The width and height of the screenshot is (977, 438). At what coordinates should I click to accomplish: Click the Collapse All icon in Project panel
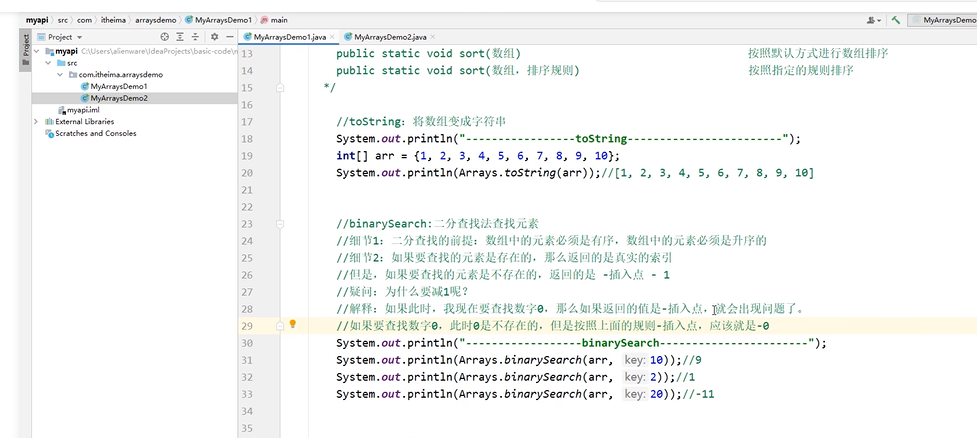pyautogui.click(x=194, y=37)
